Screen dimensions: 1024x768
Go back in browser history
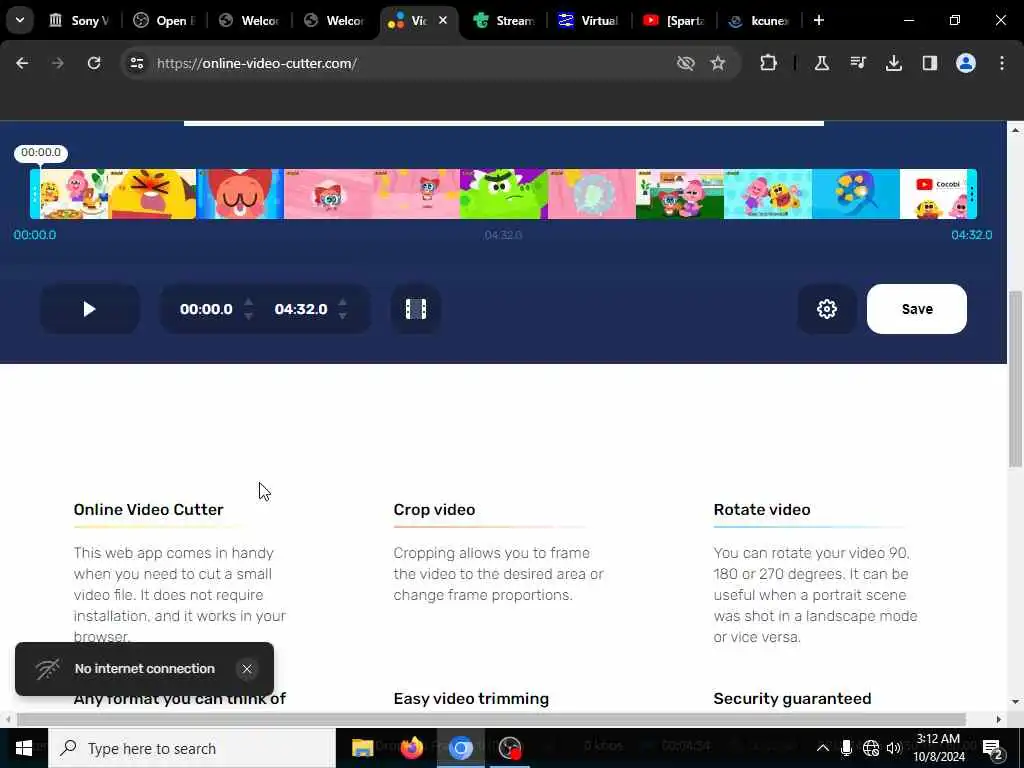[x=22, y=63]
